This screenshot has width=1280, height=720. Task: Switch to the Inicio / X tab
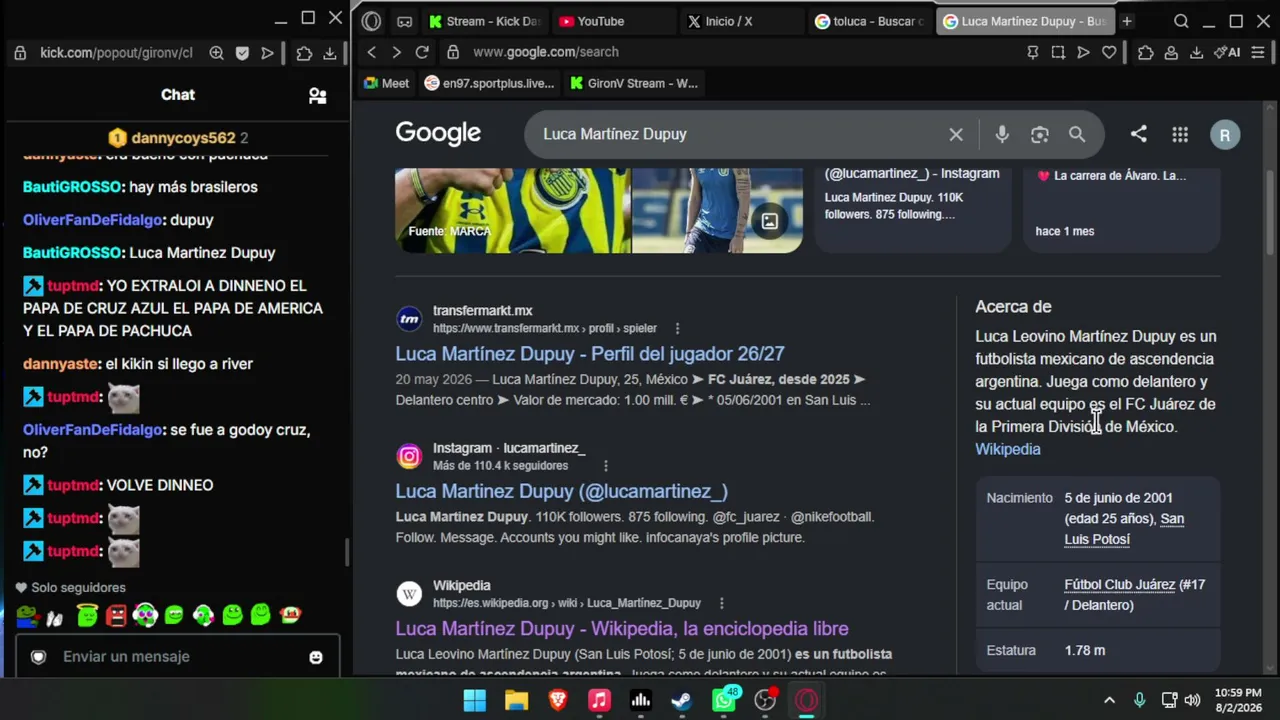(740, 21)
